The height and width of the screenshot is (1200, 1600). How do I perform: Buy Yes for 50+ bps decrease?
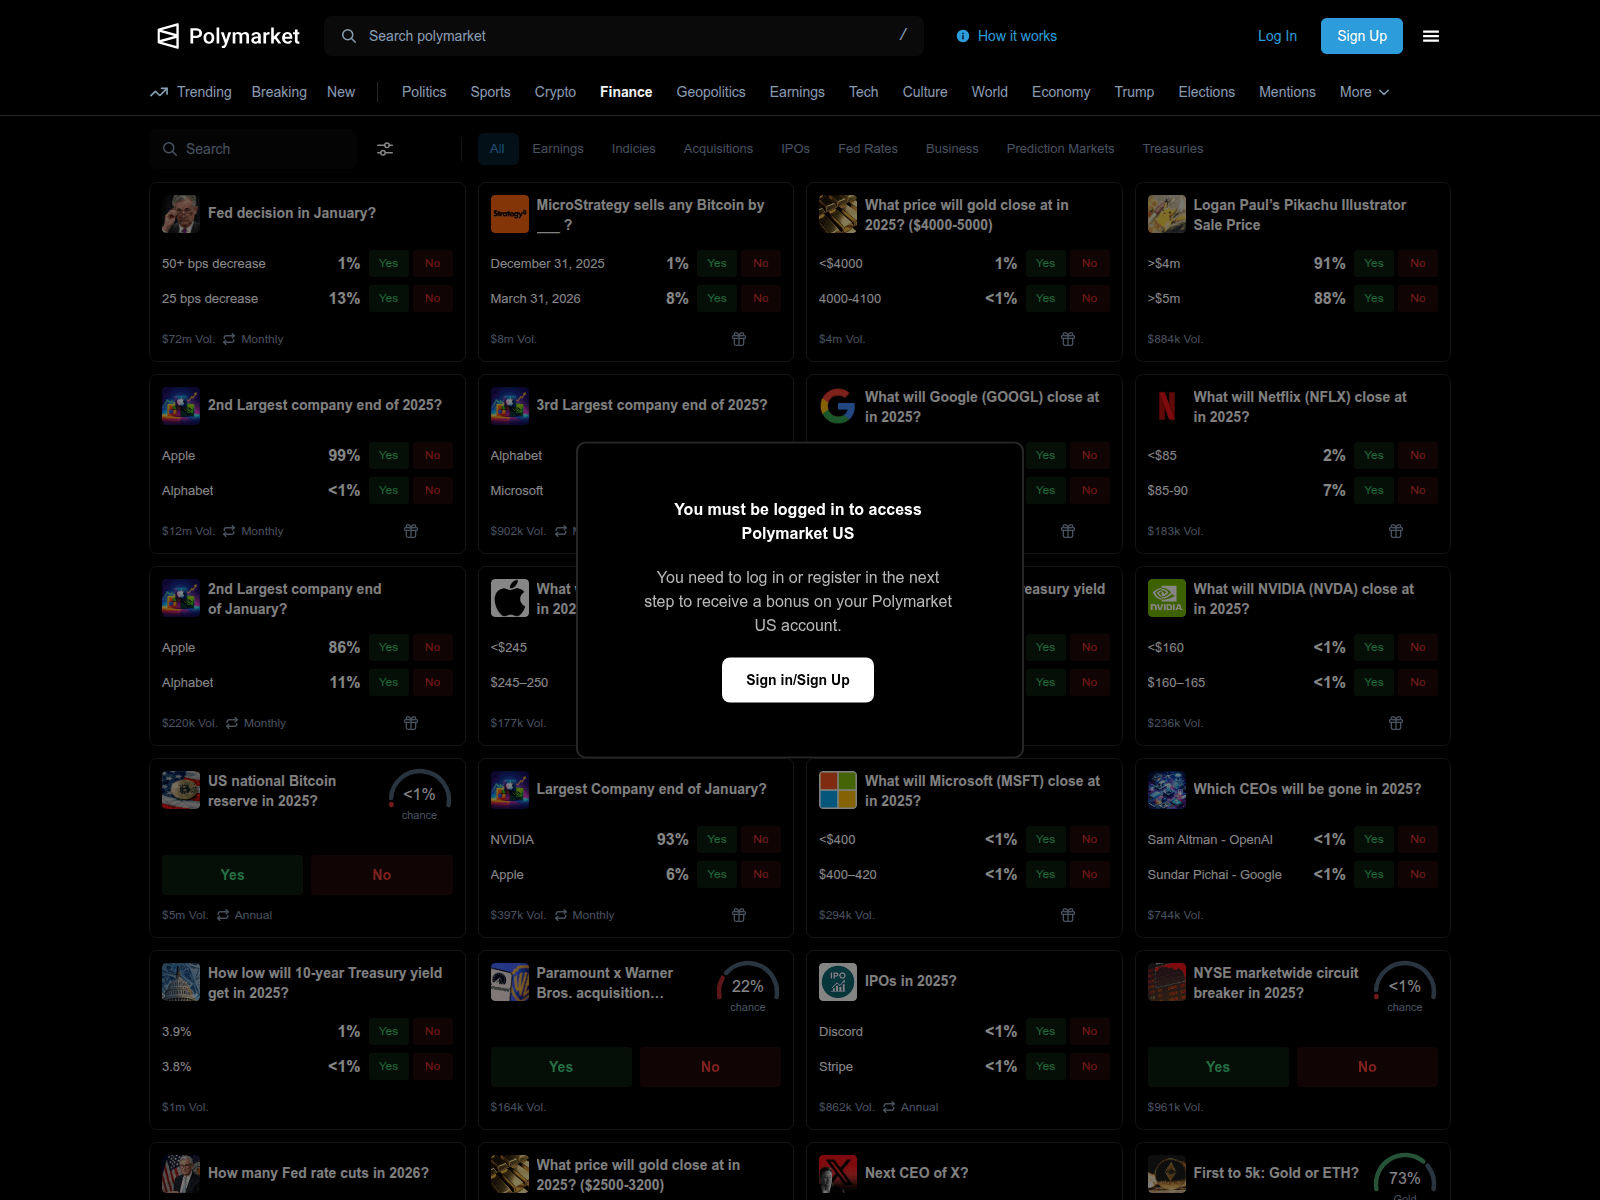[389, 264]
